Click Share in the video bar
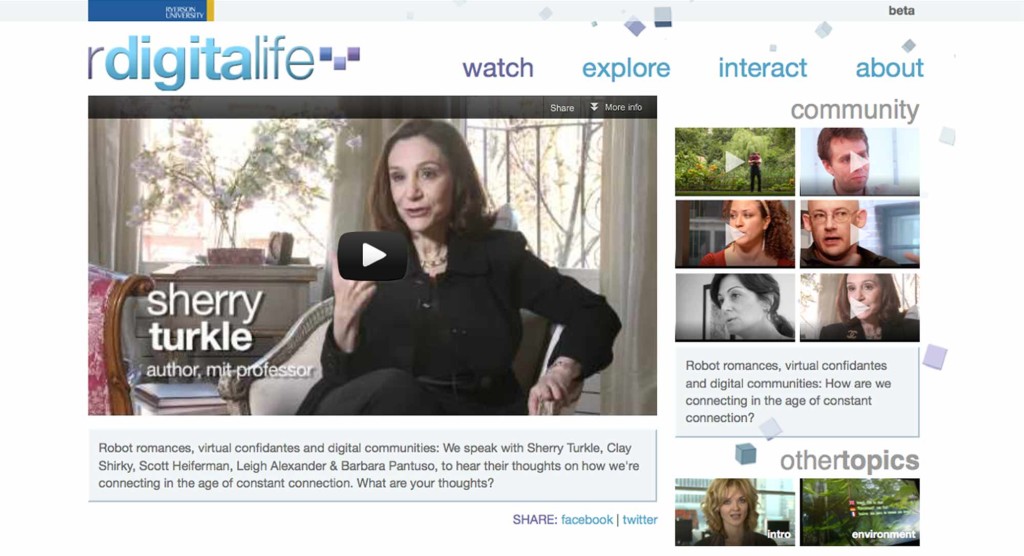Viewport: 1024px width, 556px height. point(562,108)
